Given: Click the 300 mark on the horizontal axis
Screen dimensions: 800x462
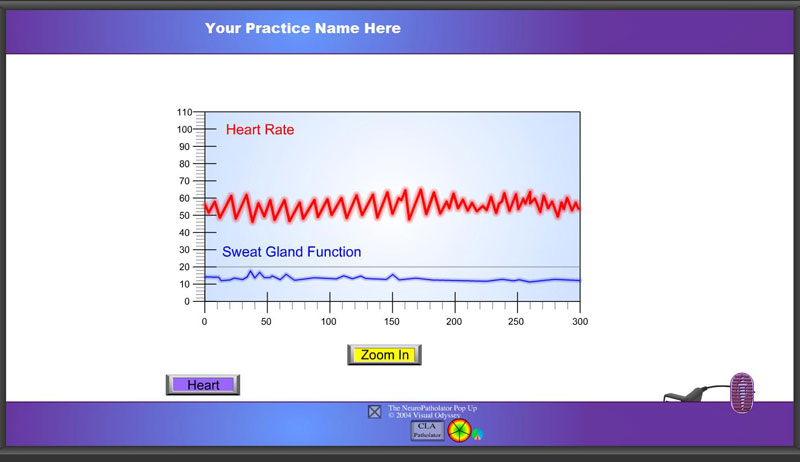Looking at the screenshot, I should [580, 322].
